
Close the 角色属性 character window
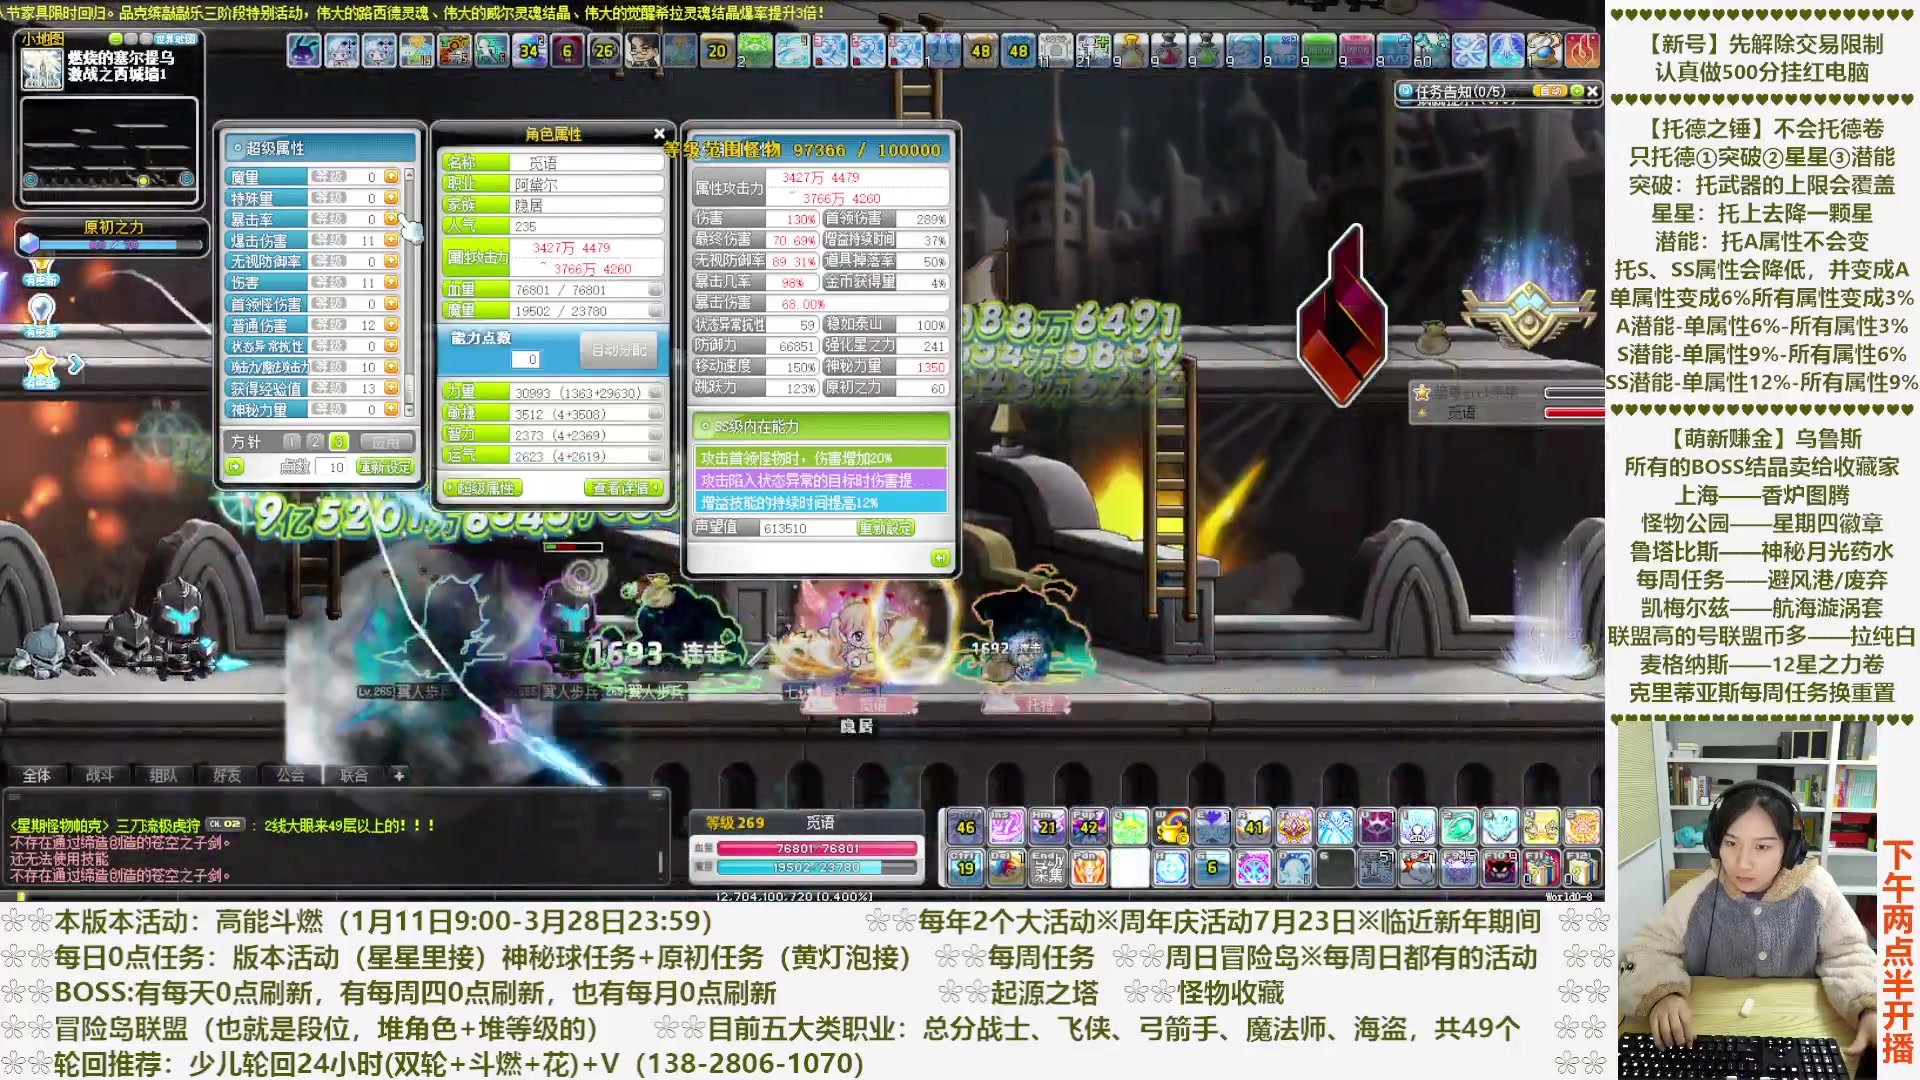pyautogui.click(x=659, y=133)
